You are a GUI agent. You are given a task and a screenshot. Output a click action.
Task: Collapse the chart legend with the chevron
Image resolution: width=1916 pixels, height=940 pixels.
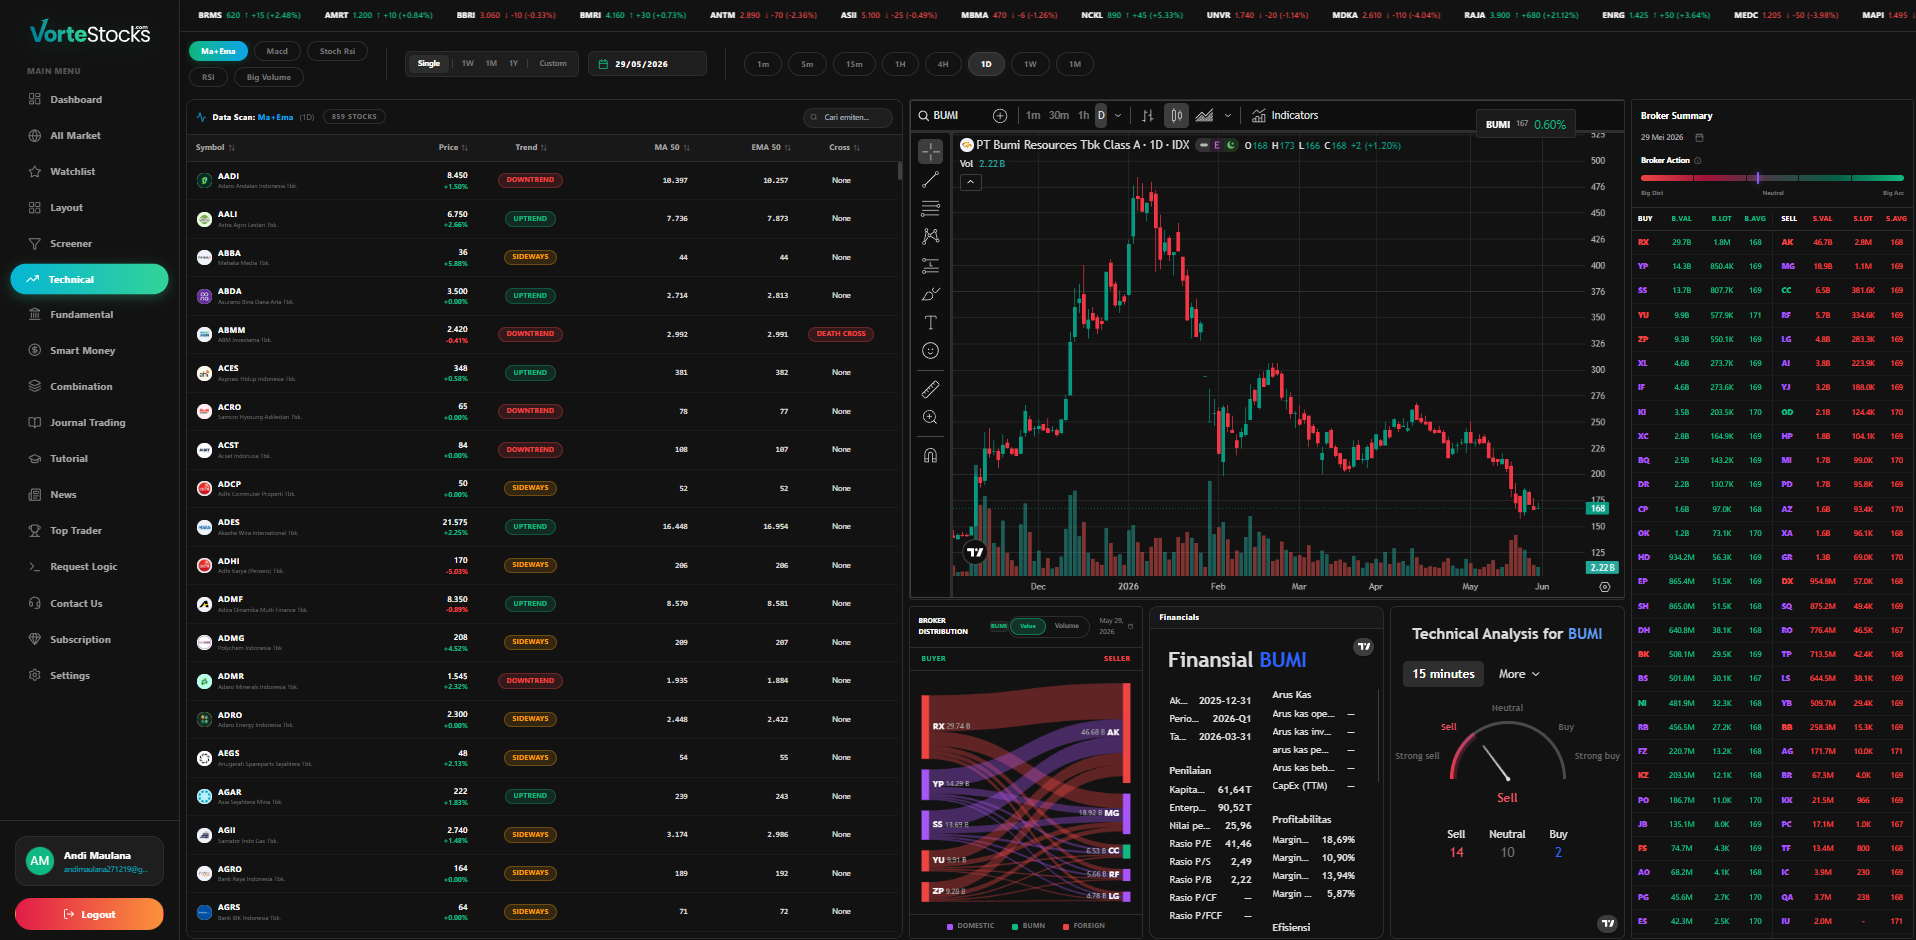pos(971,183)
